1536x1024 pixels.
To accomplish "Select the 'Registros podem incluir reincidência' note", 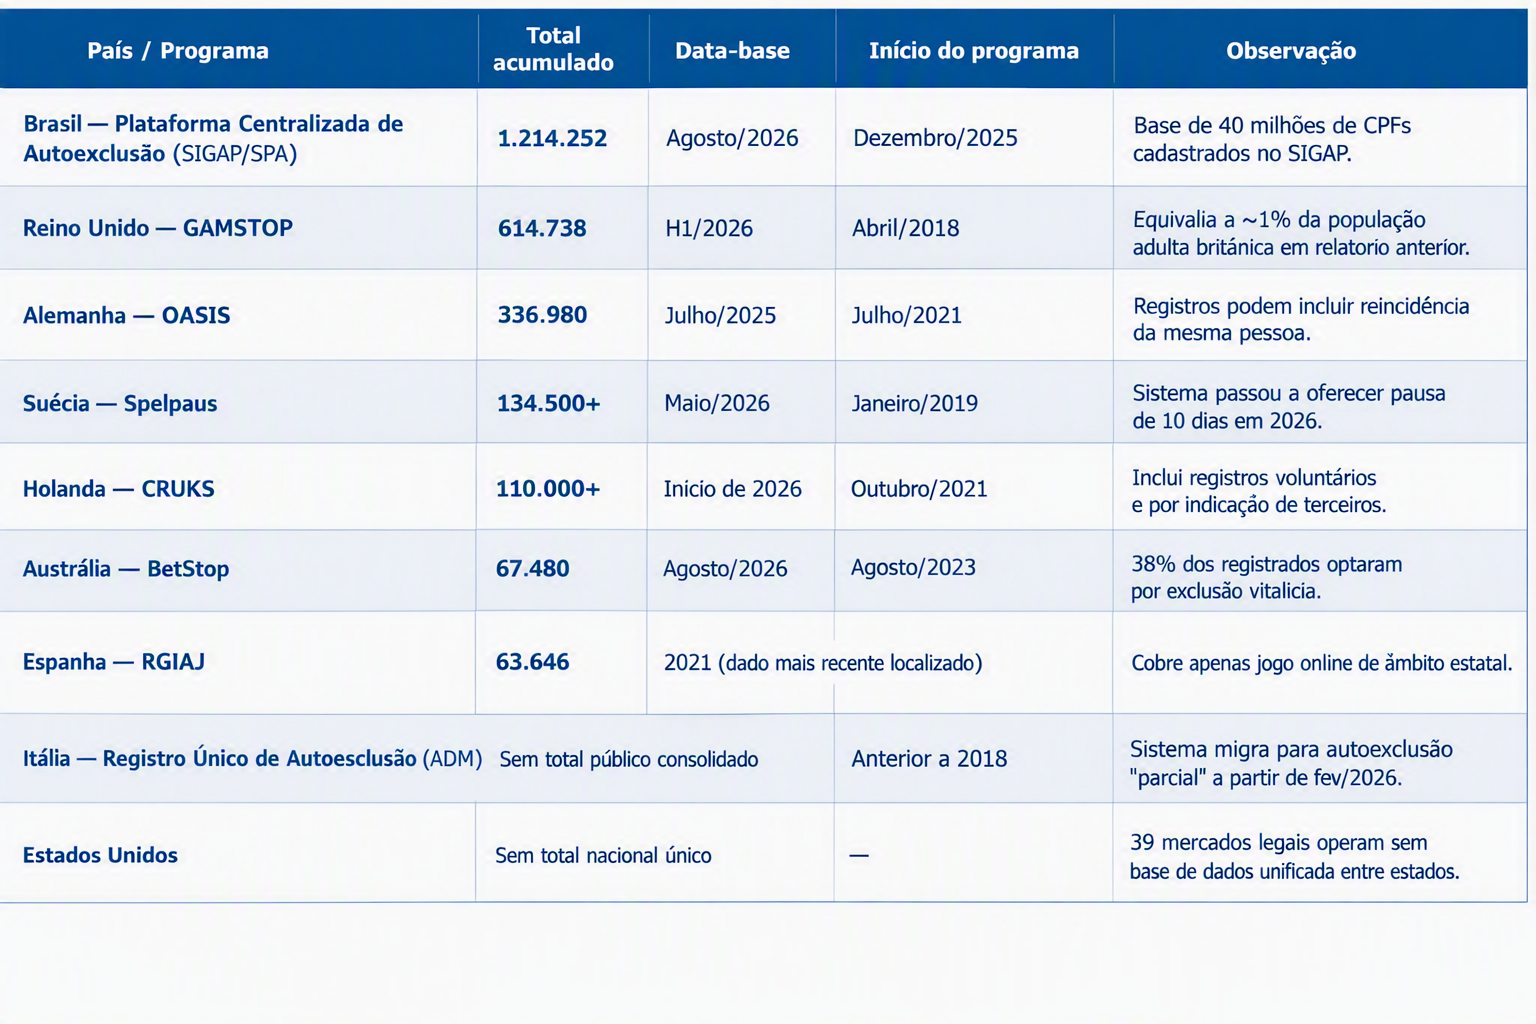I will (x=1301, y=319).
